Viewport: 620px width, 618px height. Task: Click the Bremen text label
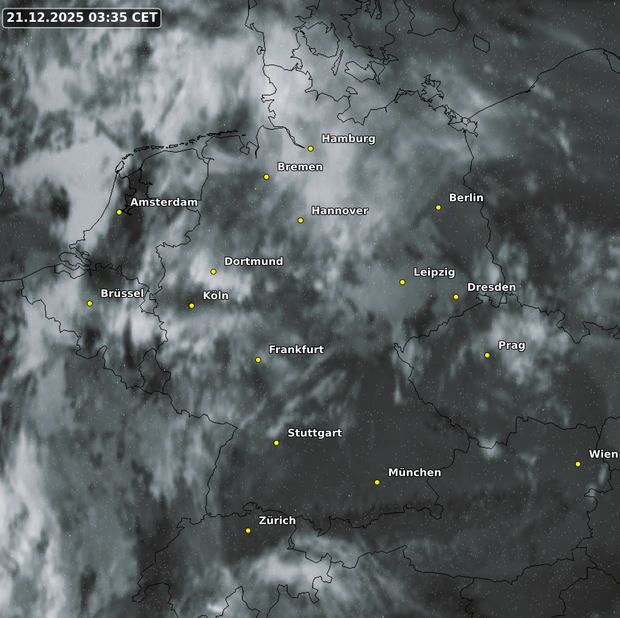[x=300, y=167]
